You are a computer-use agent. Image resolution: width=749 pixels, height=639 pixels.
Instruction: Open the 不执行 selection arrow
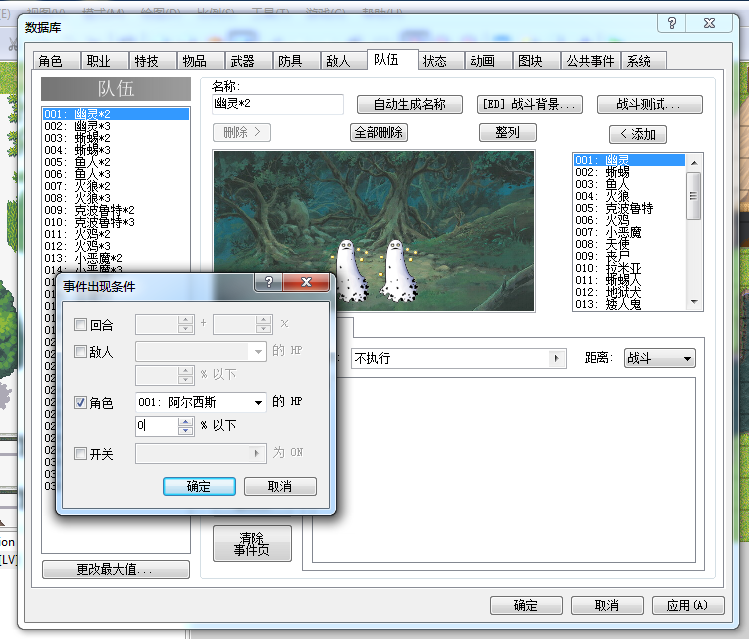tap(556, 358)
